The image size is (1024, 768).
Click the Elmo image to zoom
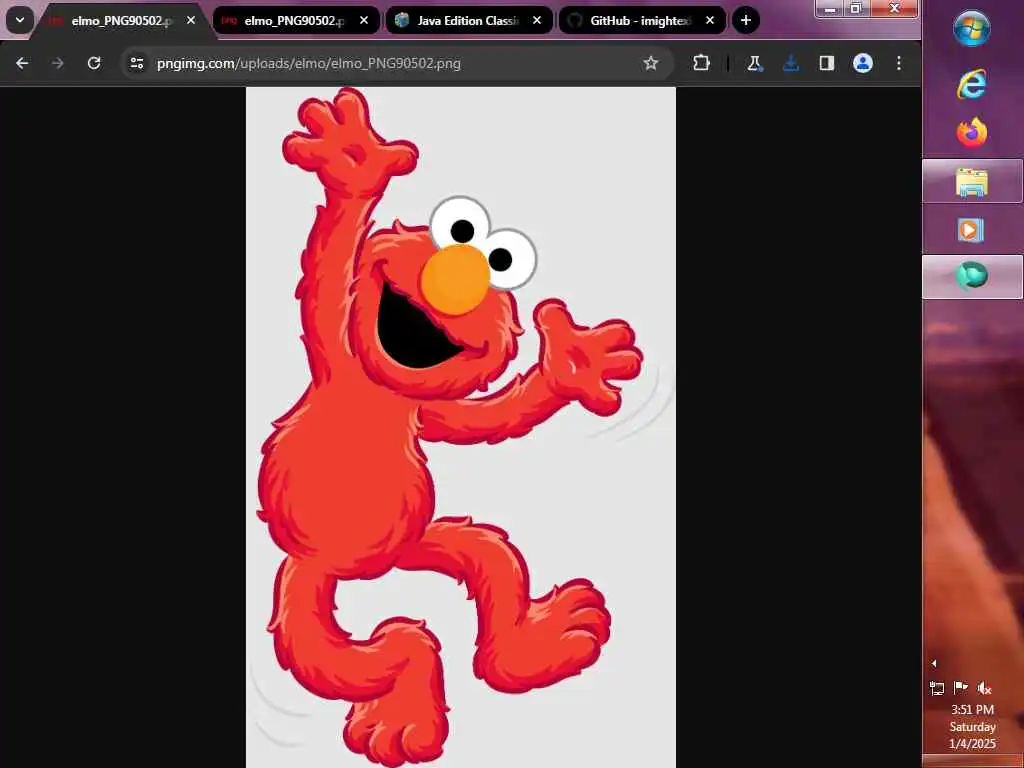[x=460, y=427]
